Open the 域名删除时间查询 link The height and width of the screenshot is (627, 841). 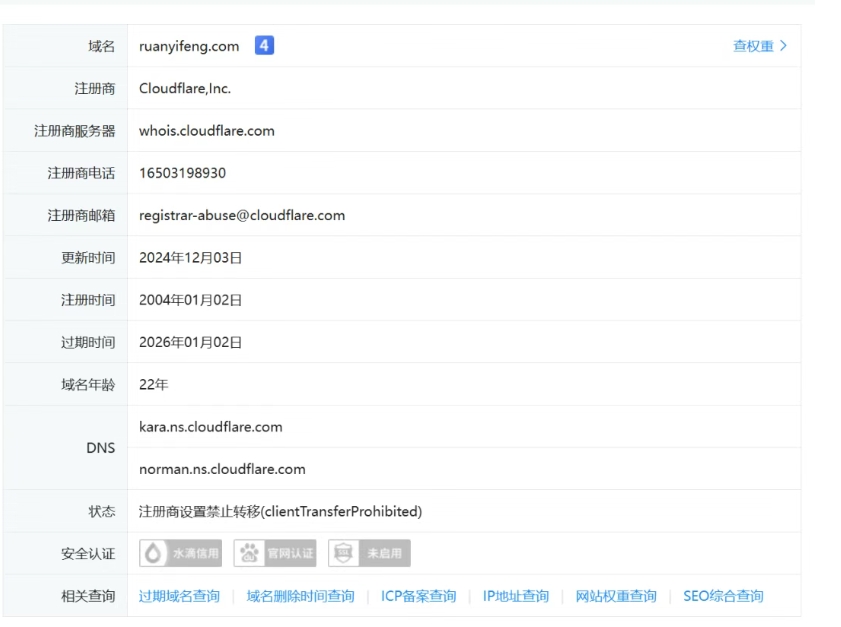300,596
